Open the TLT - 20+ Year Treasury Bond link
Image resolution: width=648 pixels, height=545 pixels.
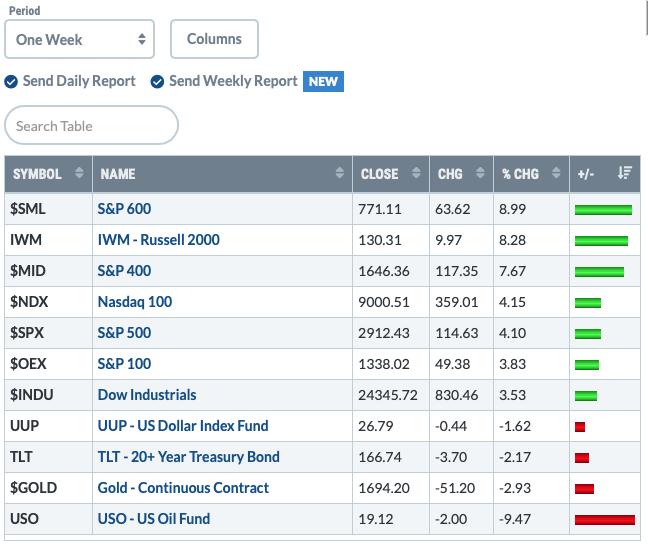coord(188,457)
